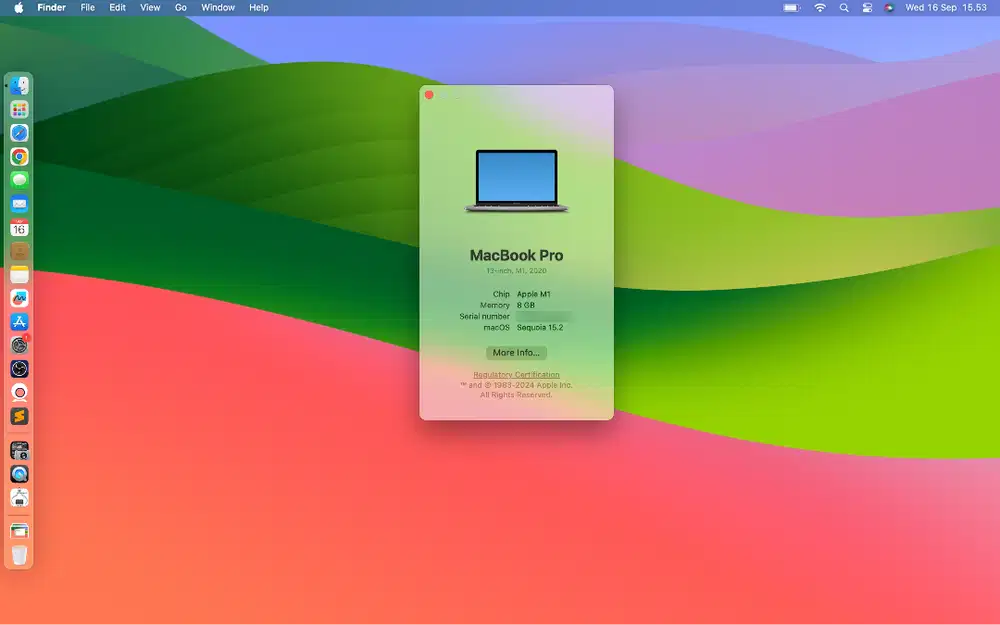Launch Sublime Text from the Dock
This screenshot has width=1000, height=625.
click(x=19, y=416)
